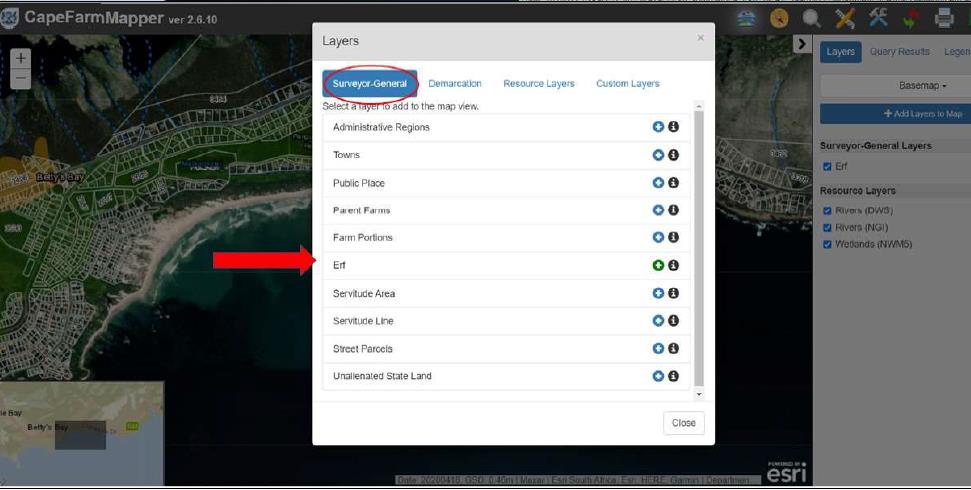Show info for the Towns layer
Image resolution: width=971 pixels, height=490 pixels.
(674, 155)
